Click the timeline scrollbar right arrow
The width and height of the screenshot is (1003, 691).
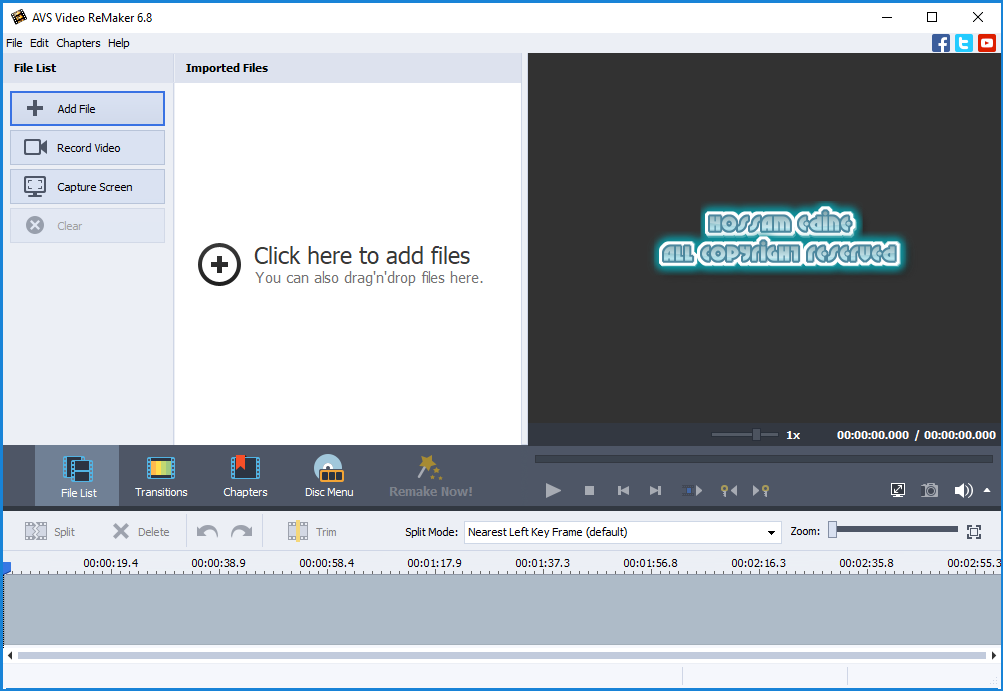click(993, 655)
